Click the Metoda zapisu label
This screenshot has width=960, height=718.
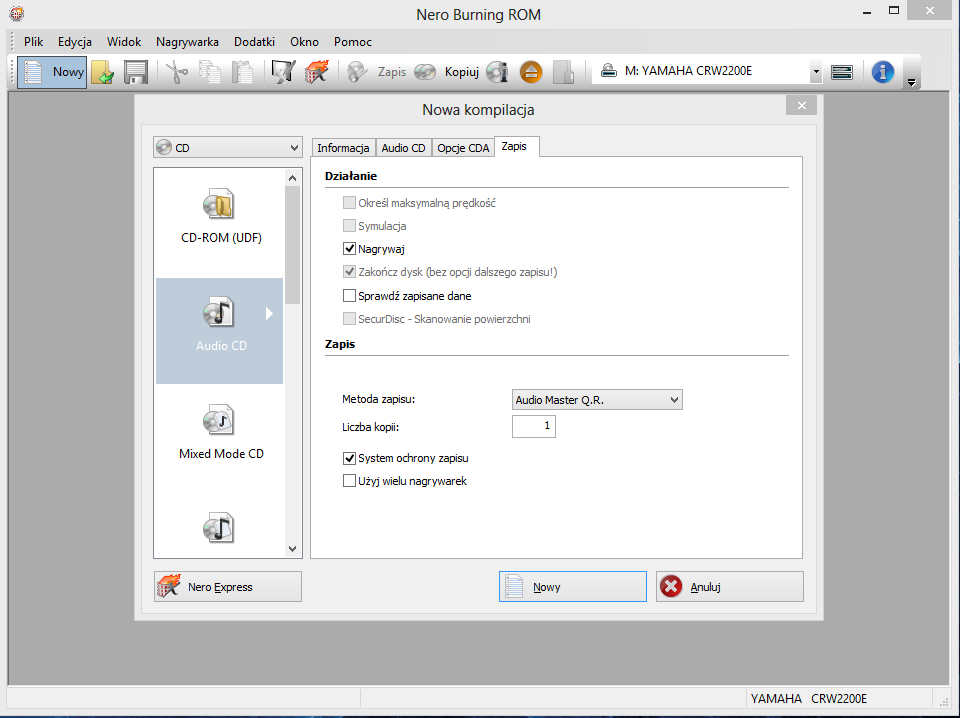pos(378,399)
